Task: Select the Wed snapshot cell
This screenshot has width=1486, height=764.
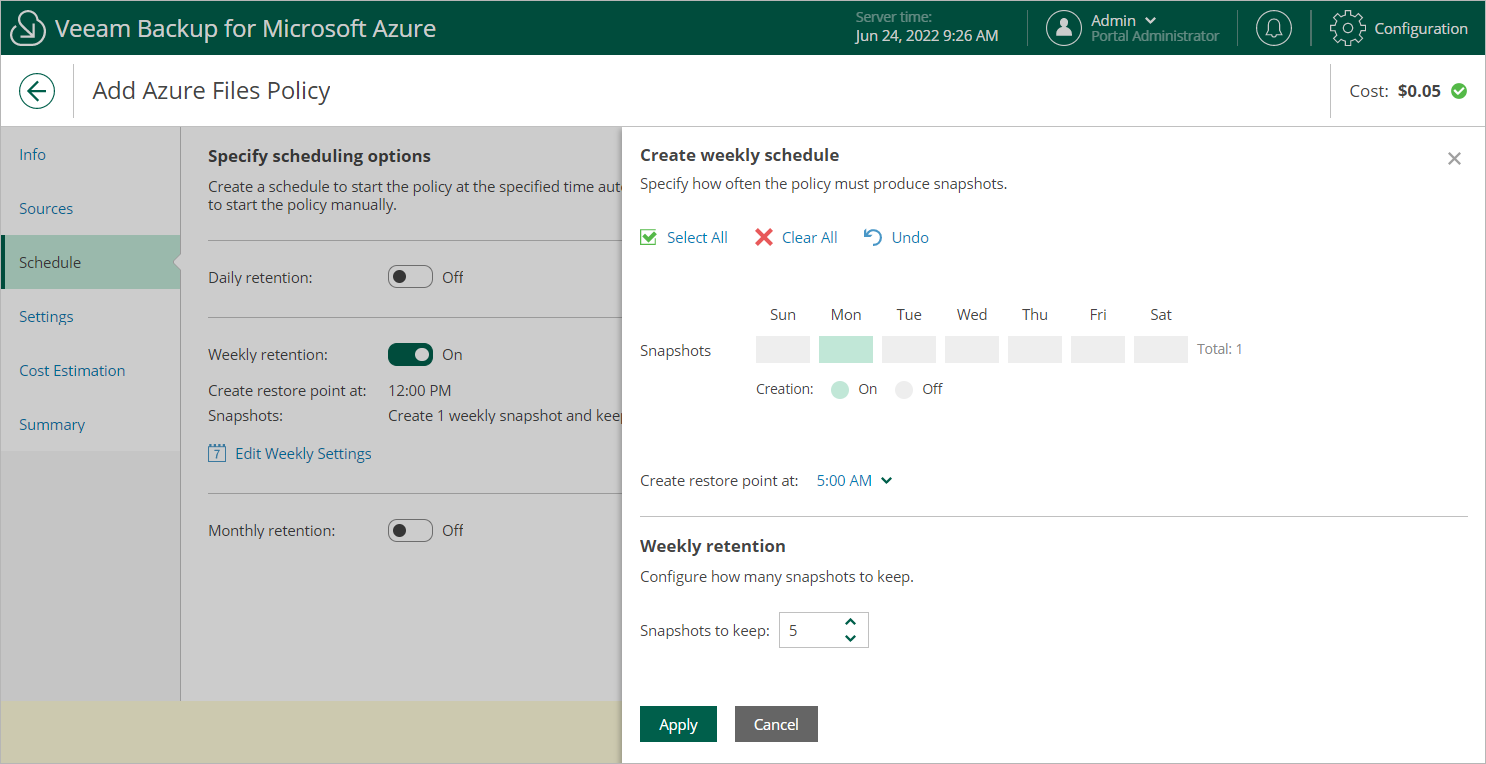Action: pos(972,350)
